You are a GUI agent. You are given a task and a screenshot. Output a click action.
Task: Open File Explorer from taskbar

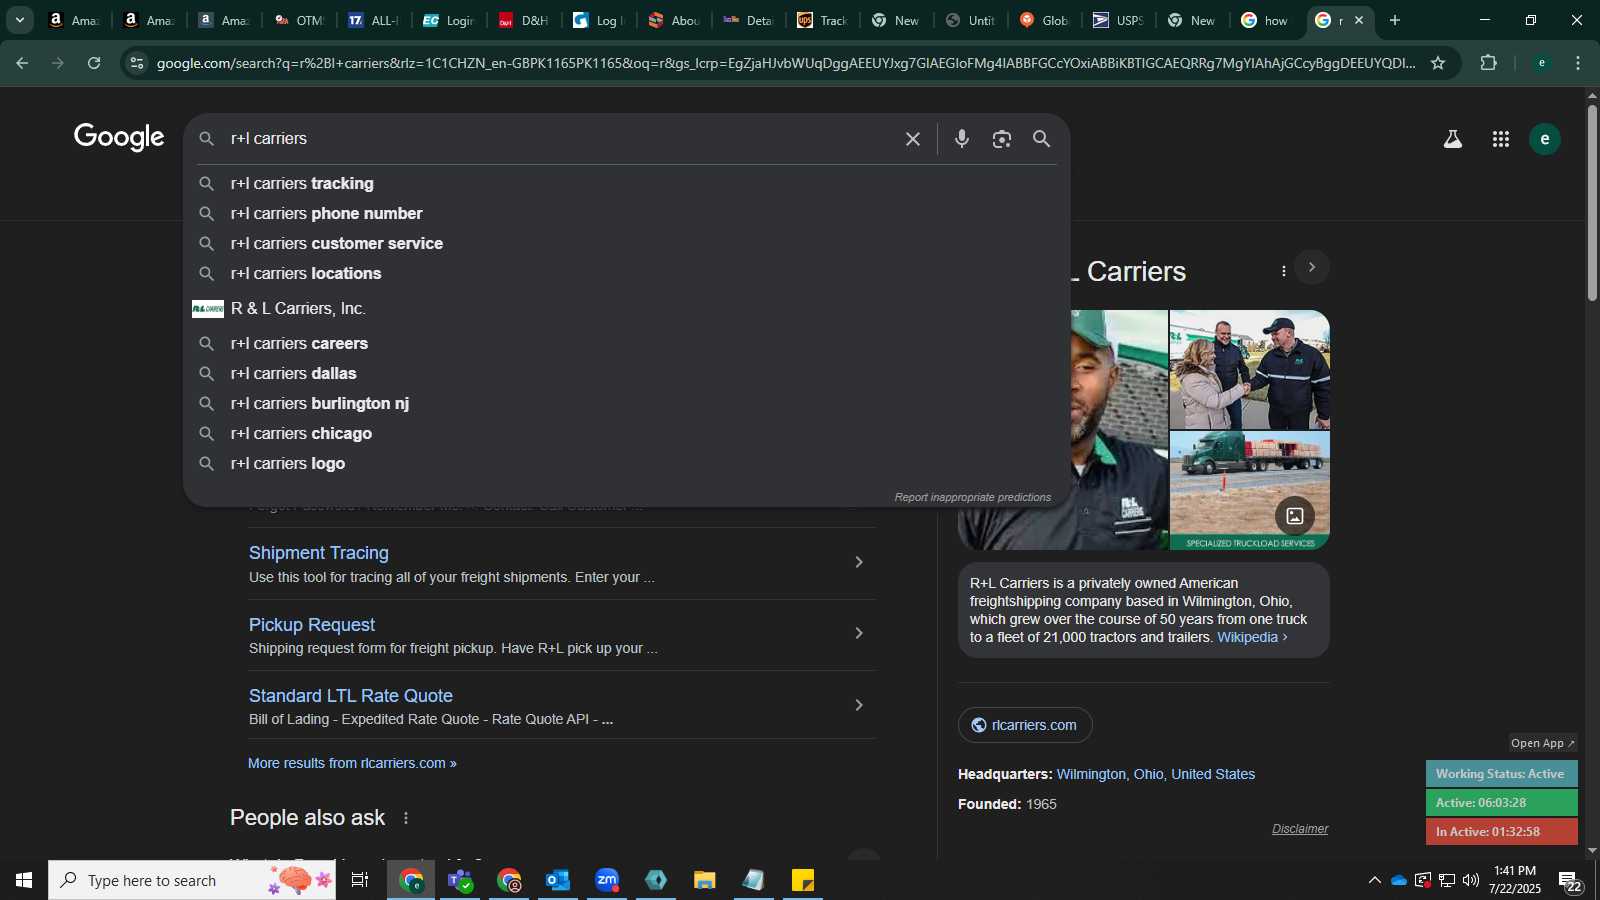(705, 880)
